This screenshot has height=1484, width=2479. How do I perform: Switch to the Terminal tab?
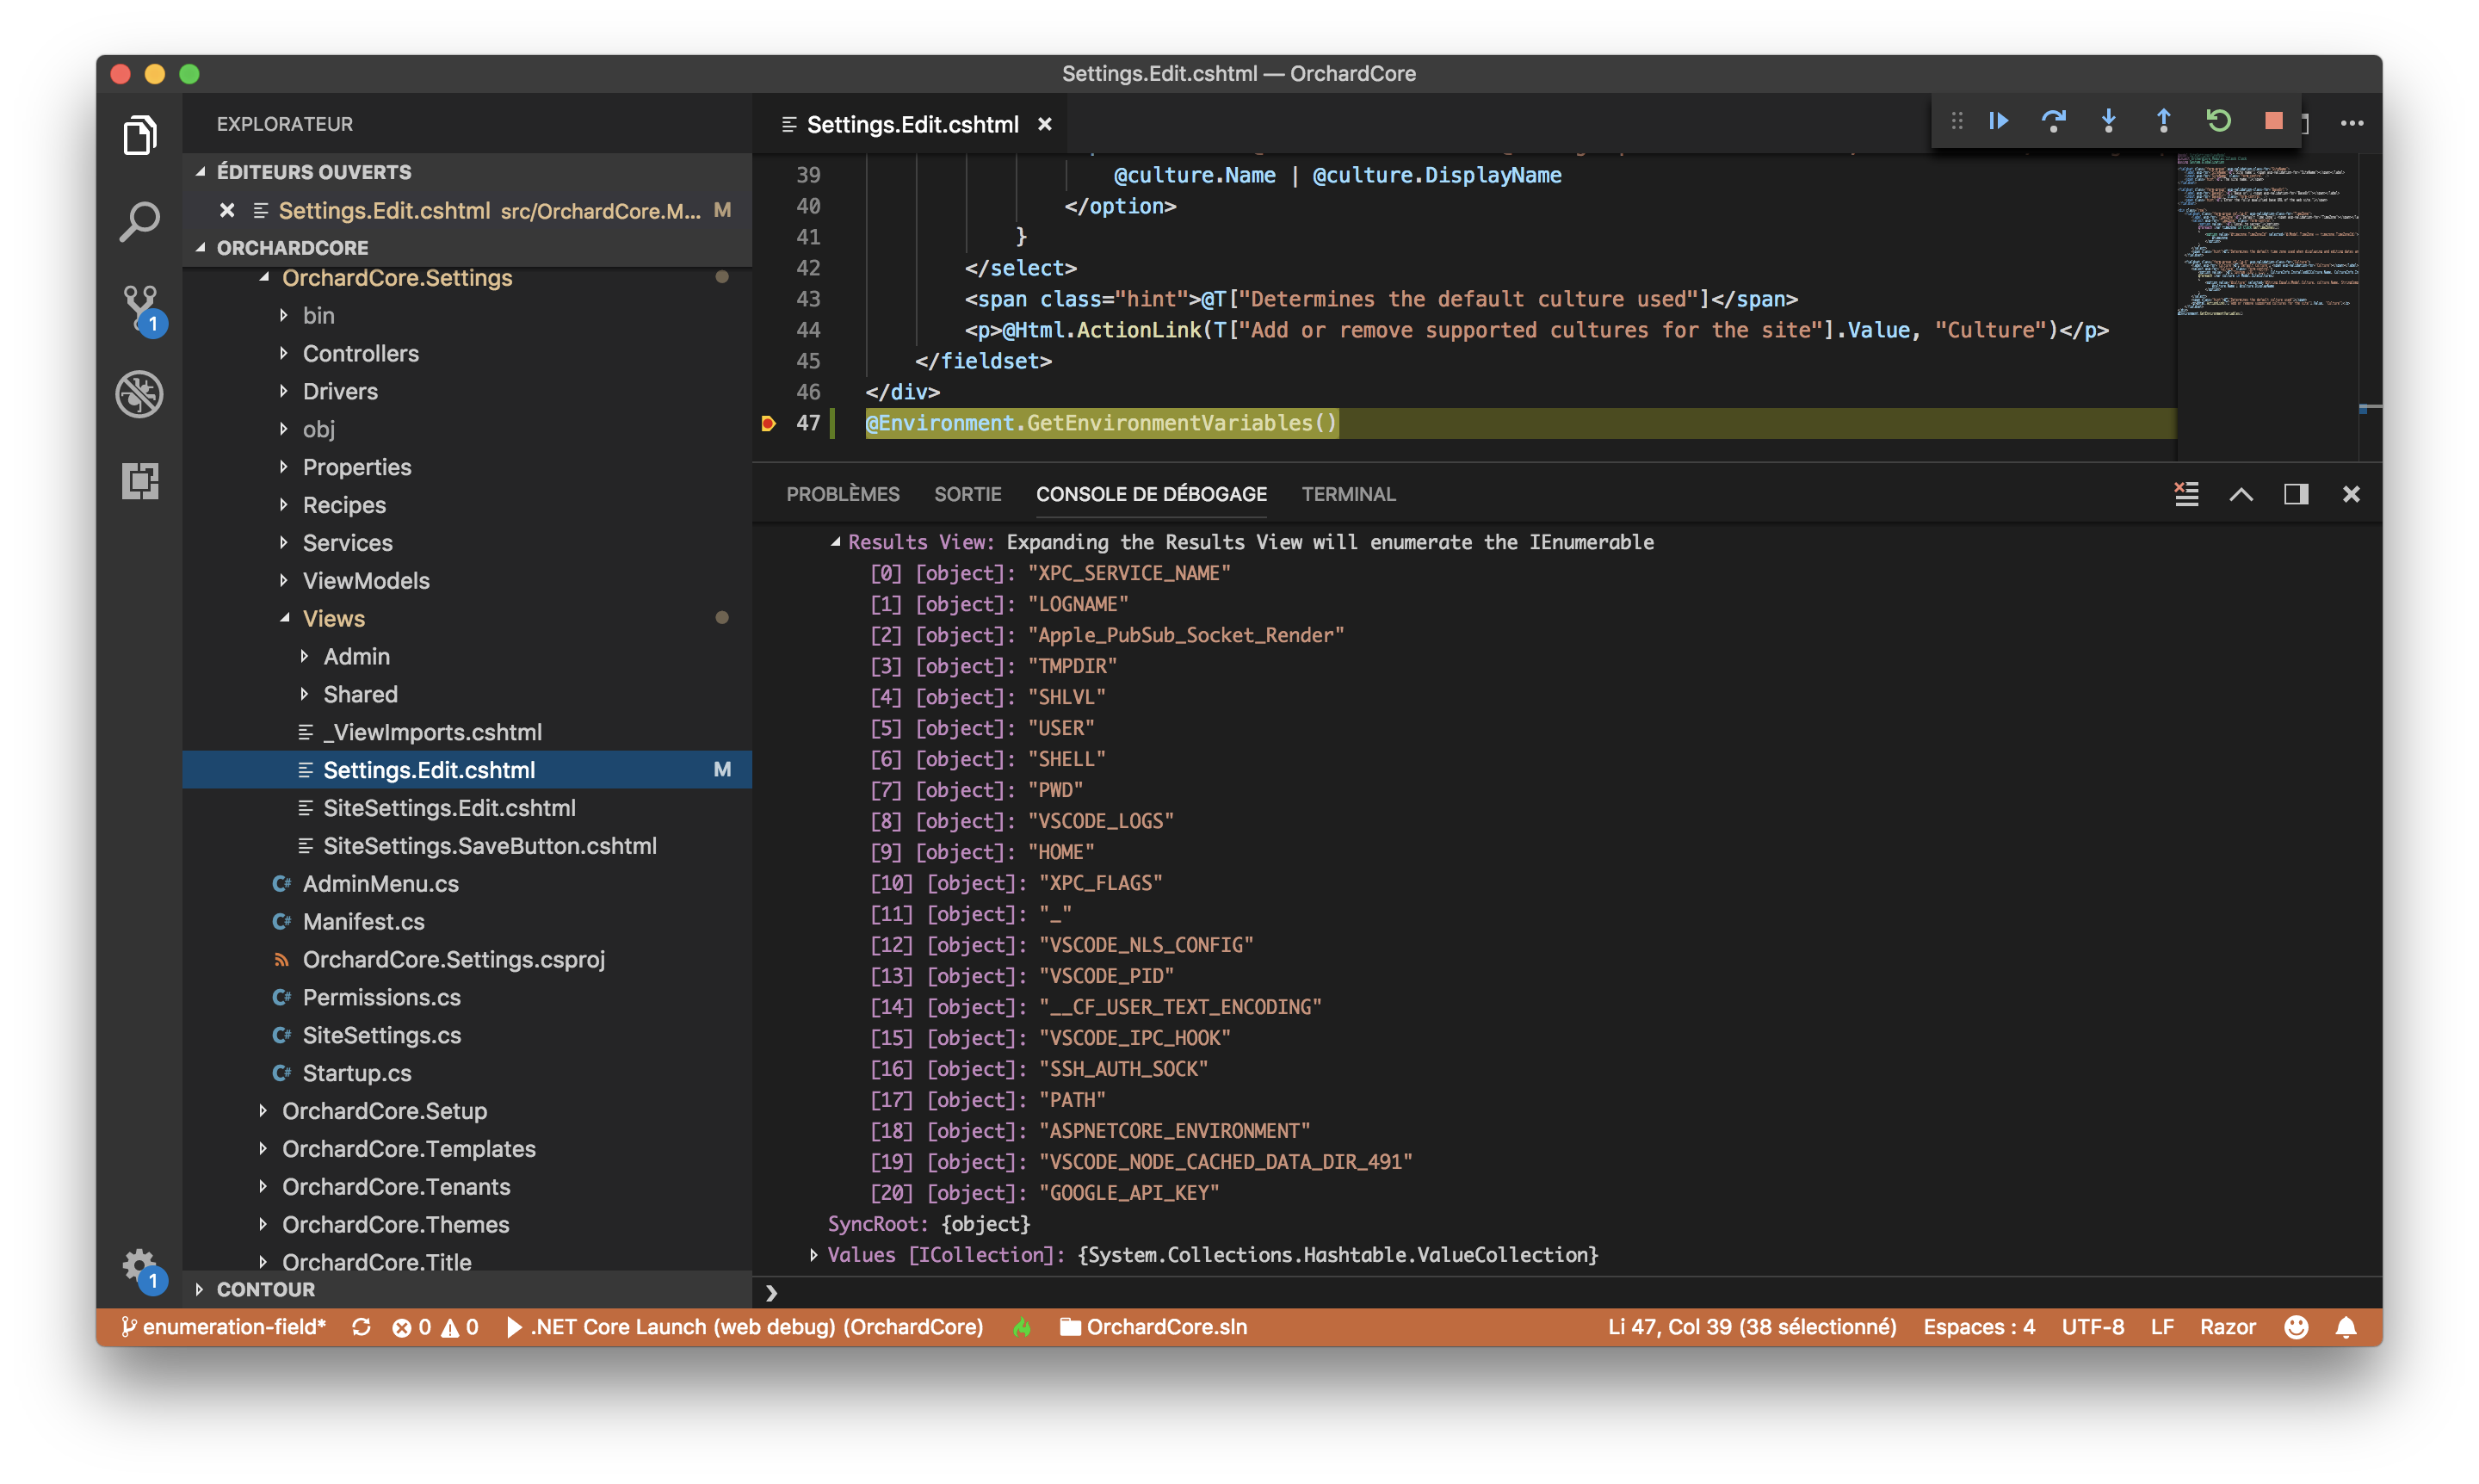tap(1348, 493)
